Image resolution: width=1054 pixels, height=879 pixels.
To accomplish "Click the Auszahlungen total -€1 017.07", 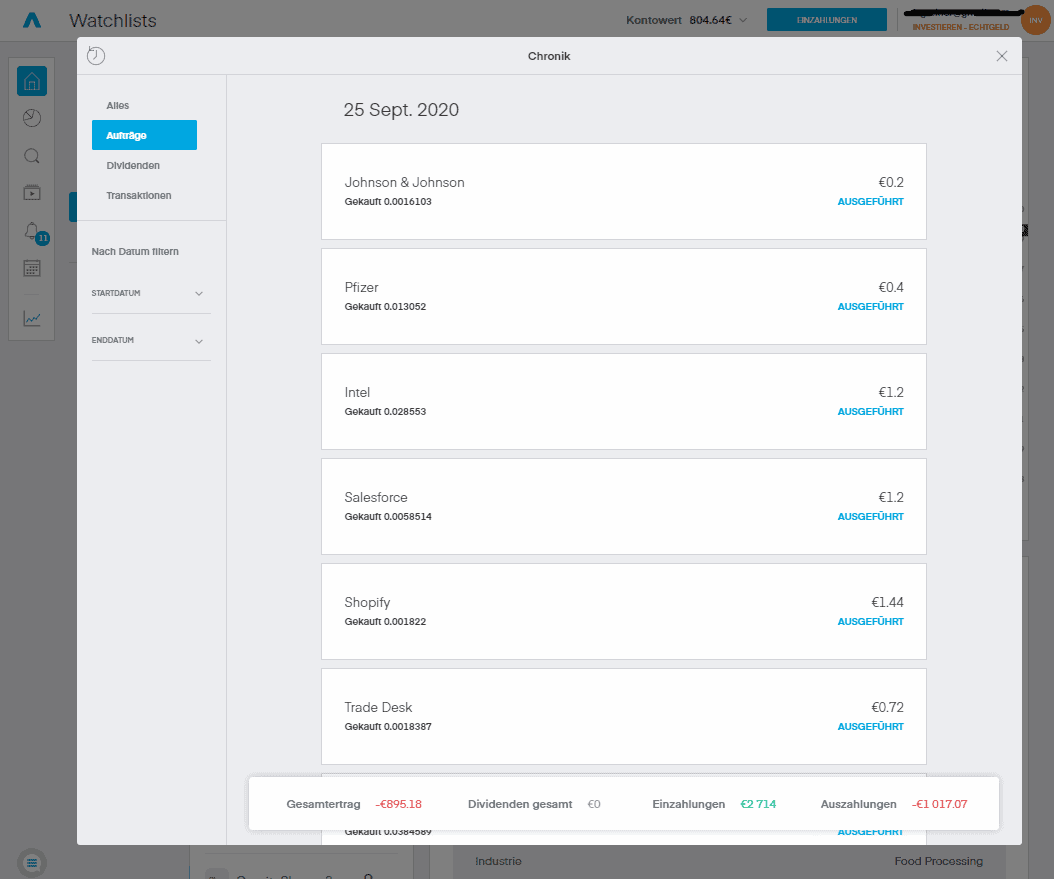I will pyautogui.click(x=939, y=804).
